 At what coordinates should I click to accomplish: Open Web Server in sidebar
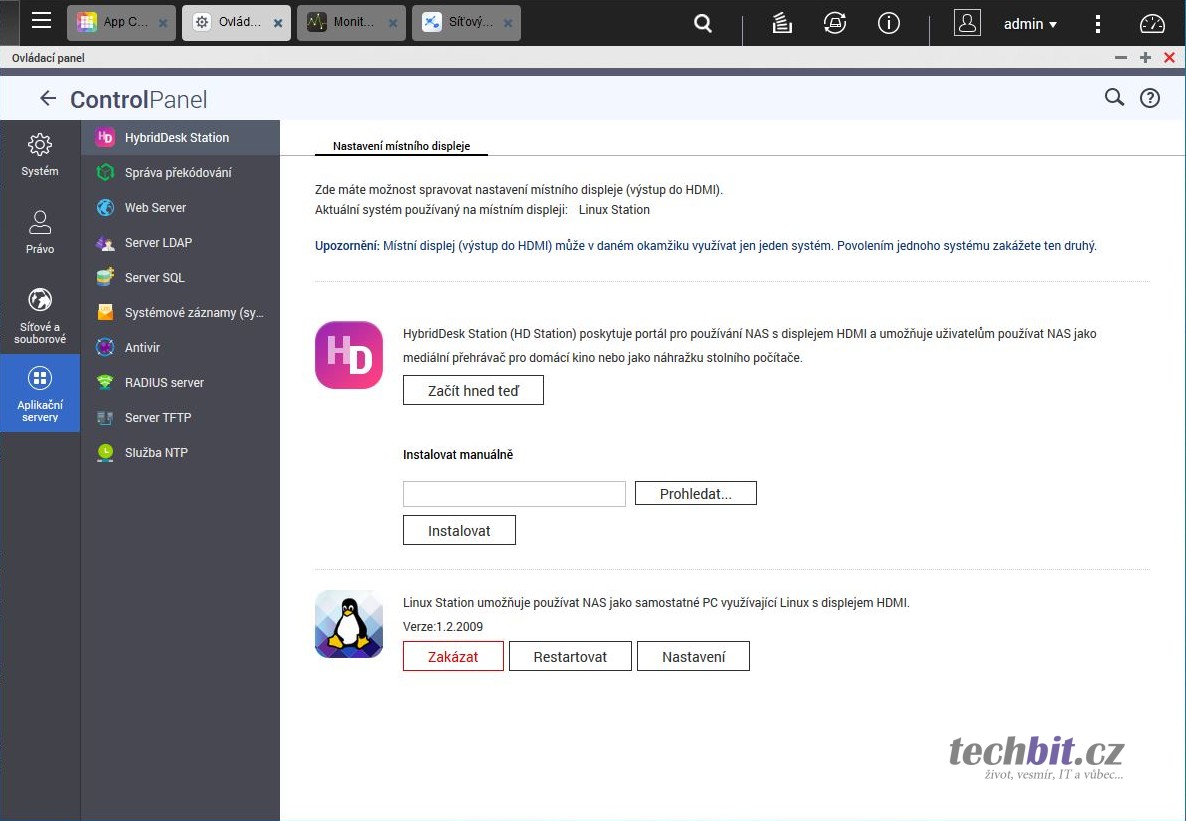[155, 208]
